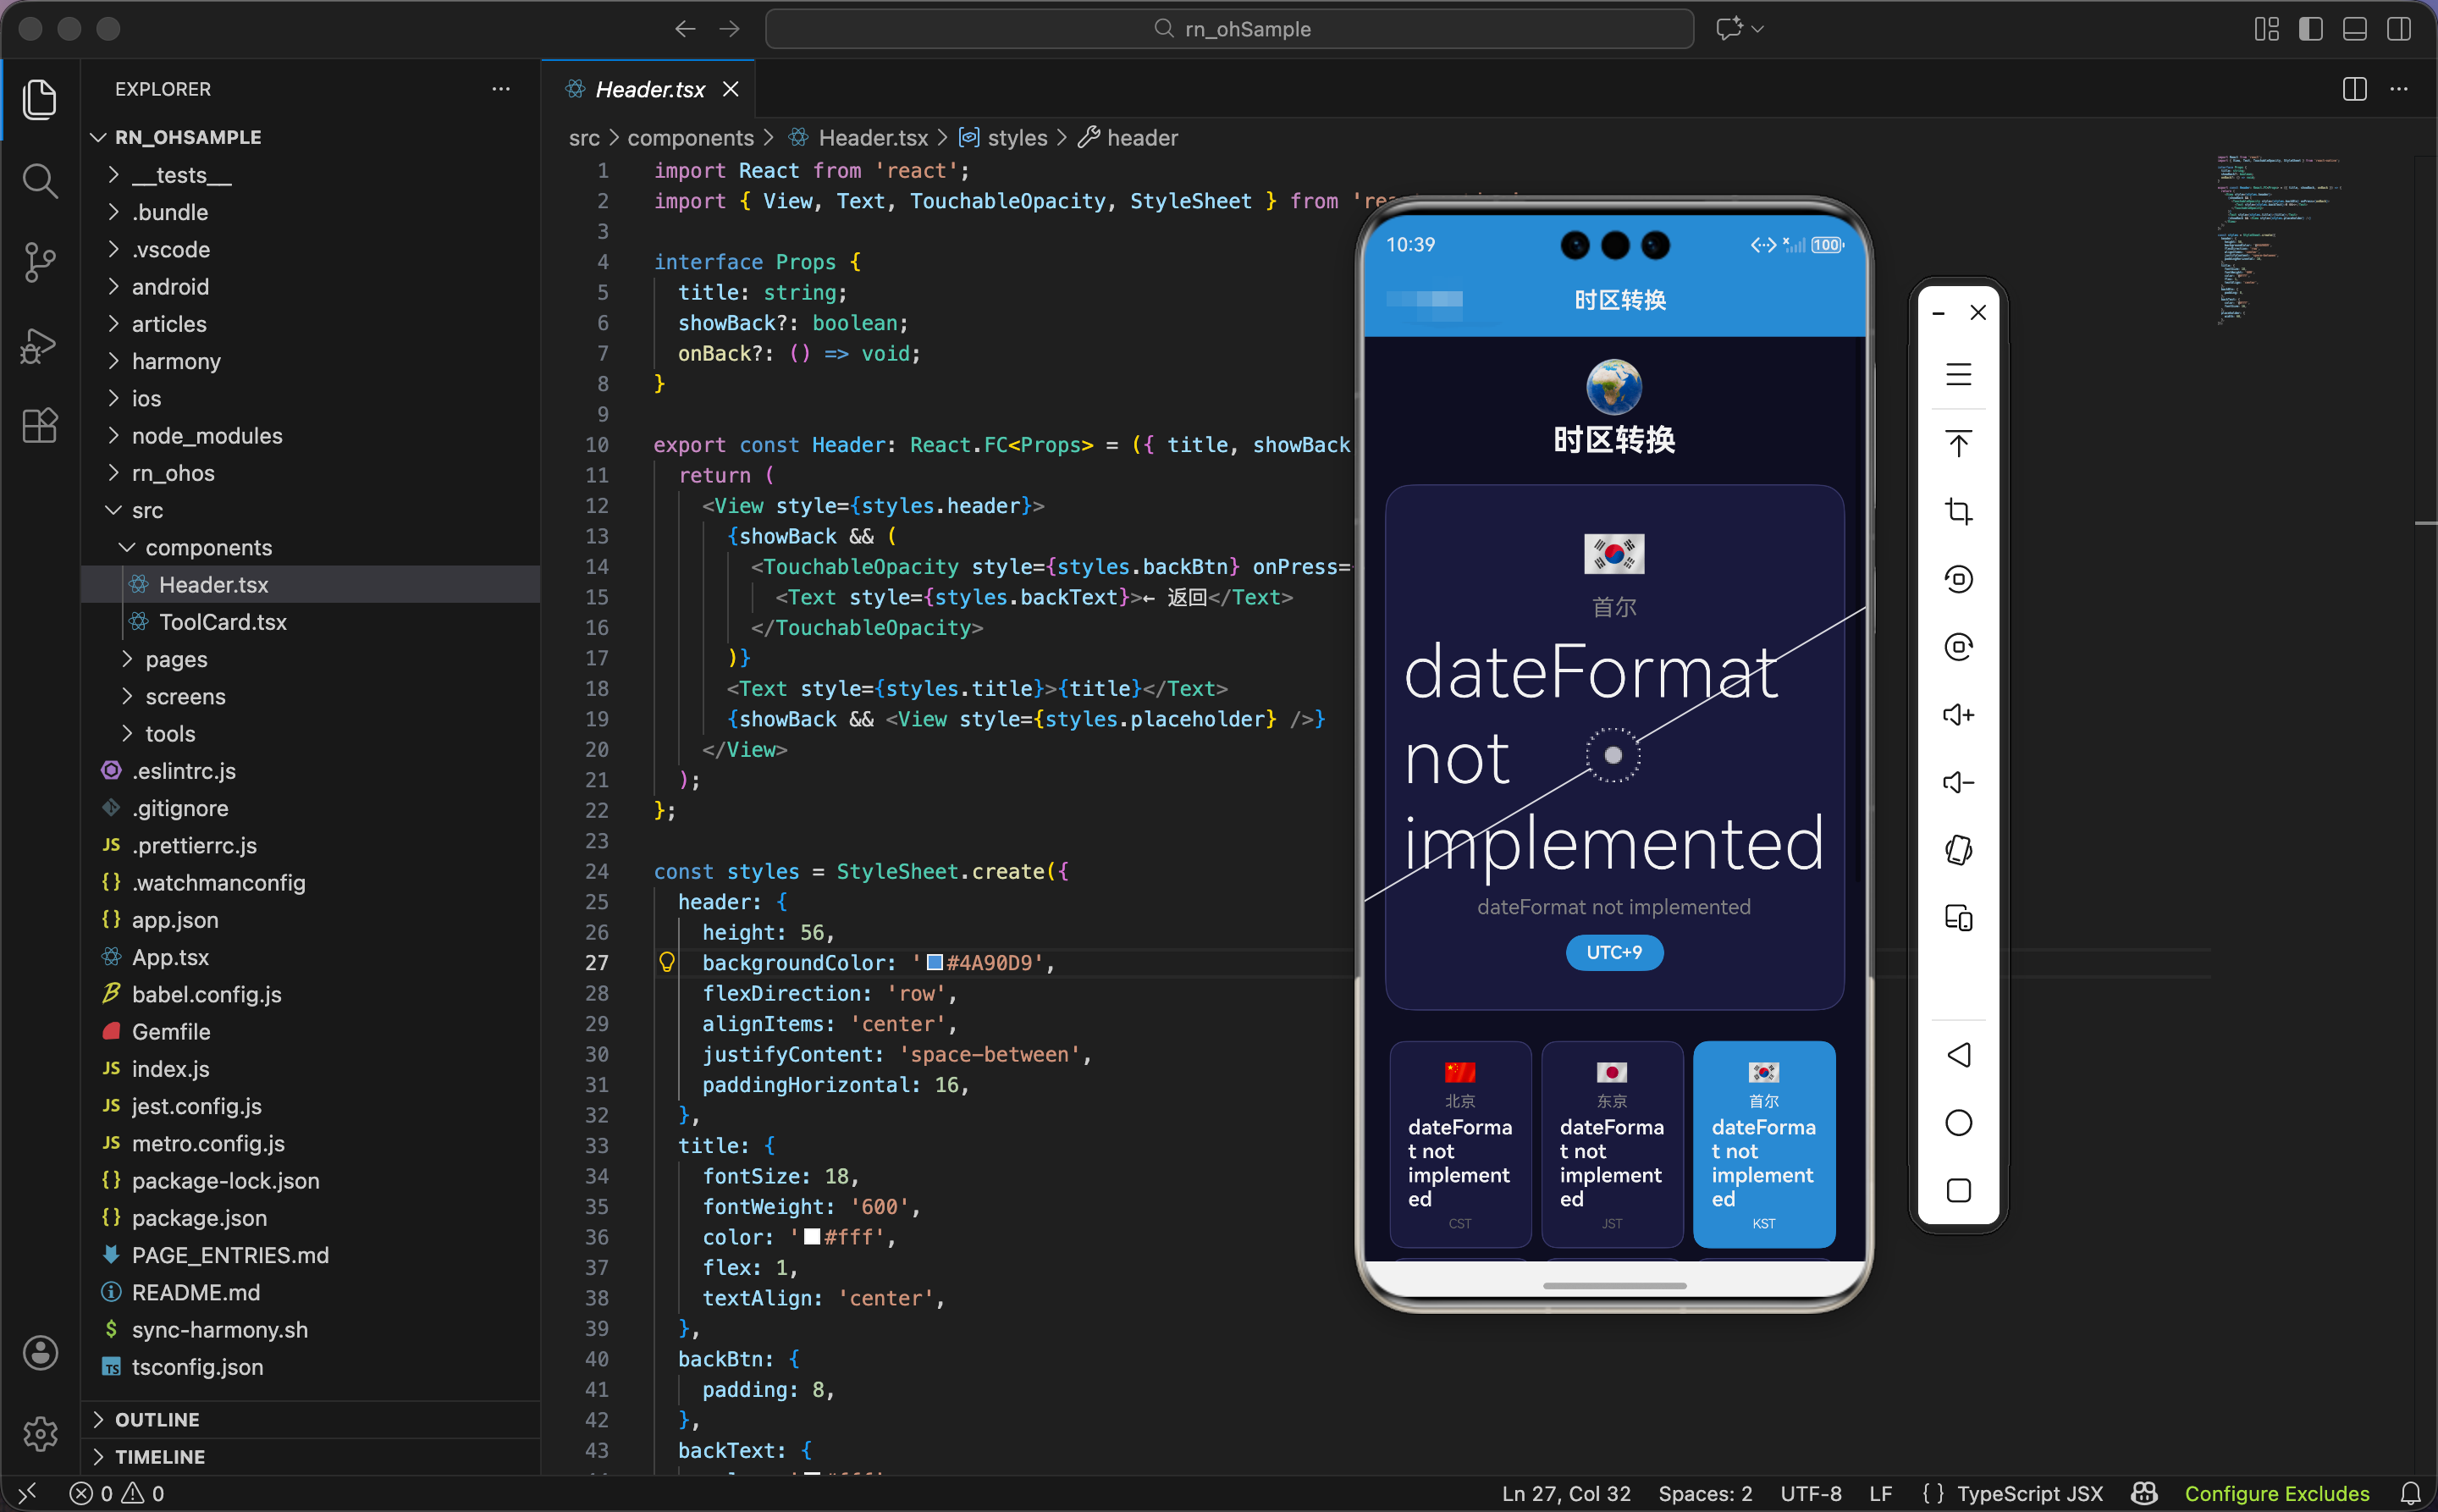
Task: Expand the node_modules folder
Action: click(x=207, y=436)
